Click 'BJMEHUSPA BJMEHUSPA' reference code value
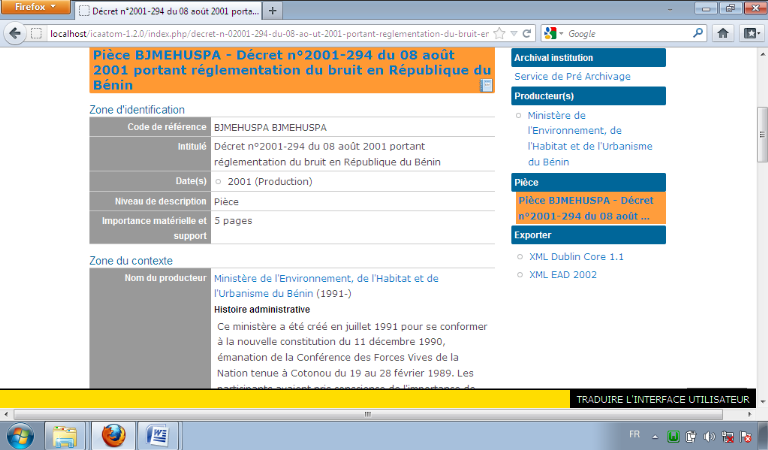The width and height of the screenshot is (768, 450). [270, 127]
